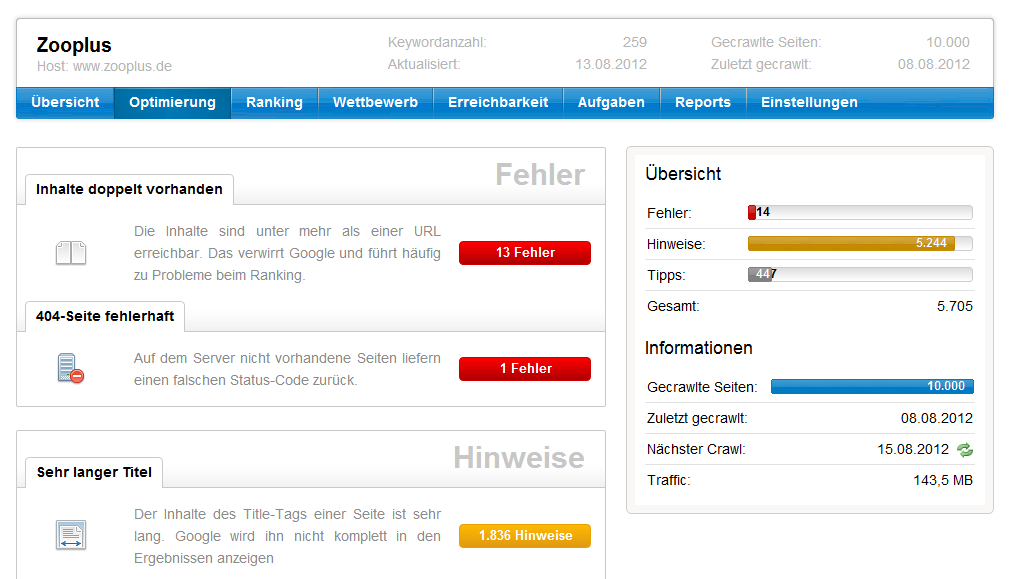The width and height of the screenshot is (1021, 579).
Task: Open the 1.836 Hinweise orange button
Action: click(524, 536)
